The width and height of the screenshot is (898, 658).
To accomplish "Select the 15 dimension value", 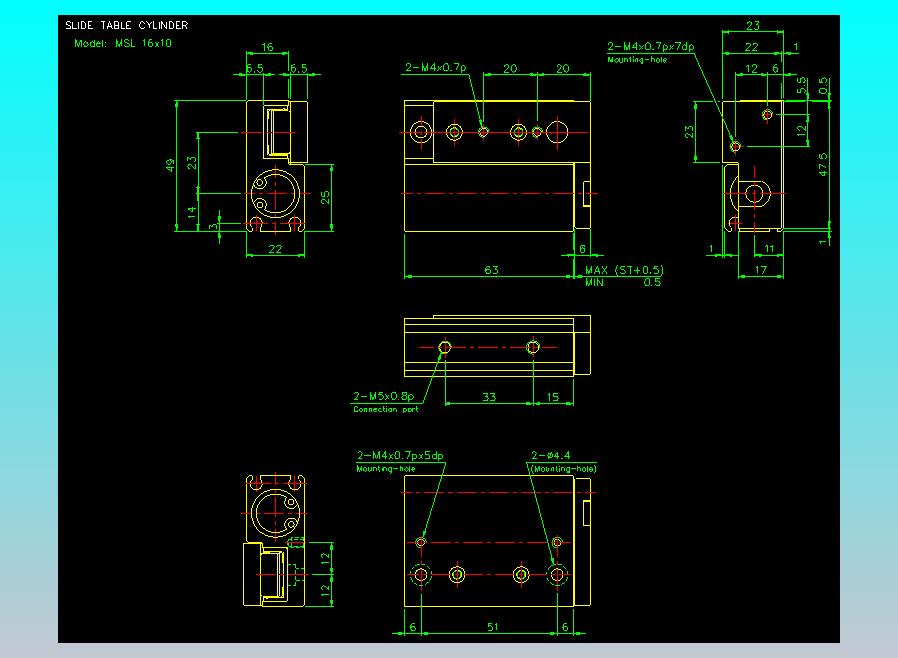I will (553, 396).
